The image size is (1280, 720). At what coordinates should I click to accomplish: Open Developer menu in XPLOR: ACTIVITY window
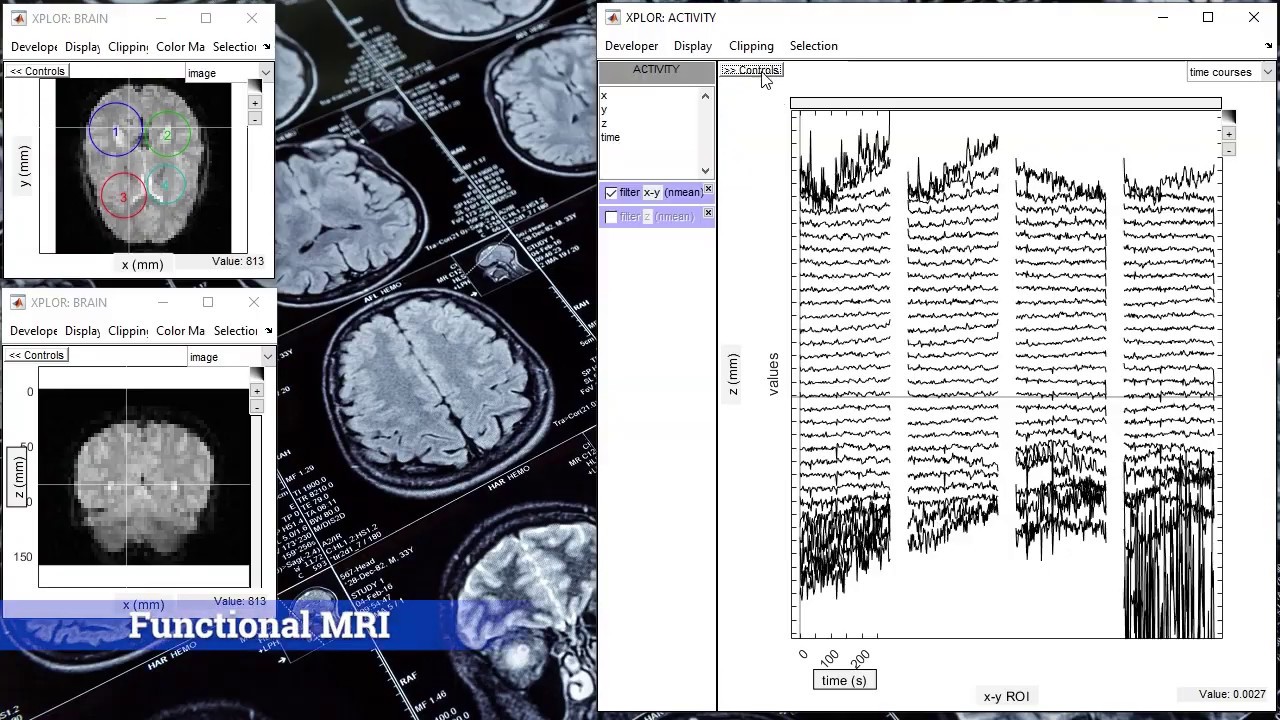coord(631,46)
